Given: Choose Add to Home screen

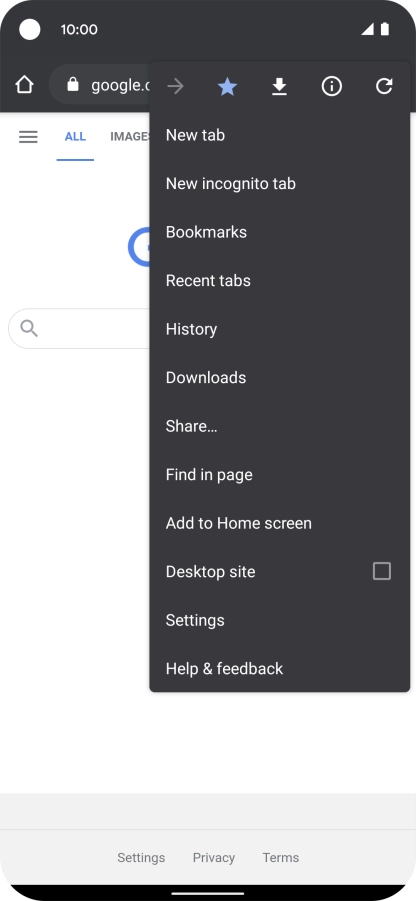Looking at the screenshot, I should (279, 523).
